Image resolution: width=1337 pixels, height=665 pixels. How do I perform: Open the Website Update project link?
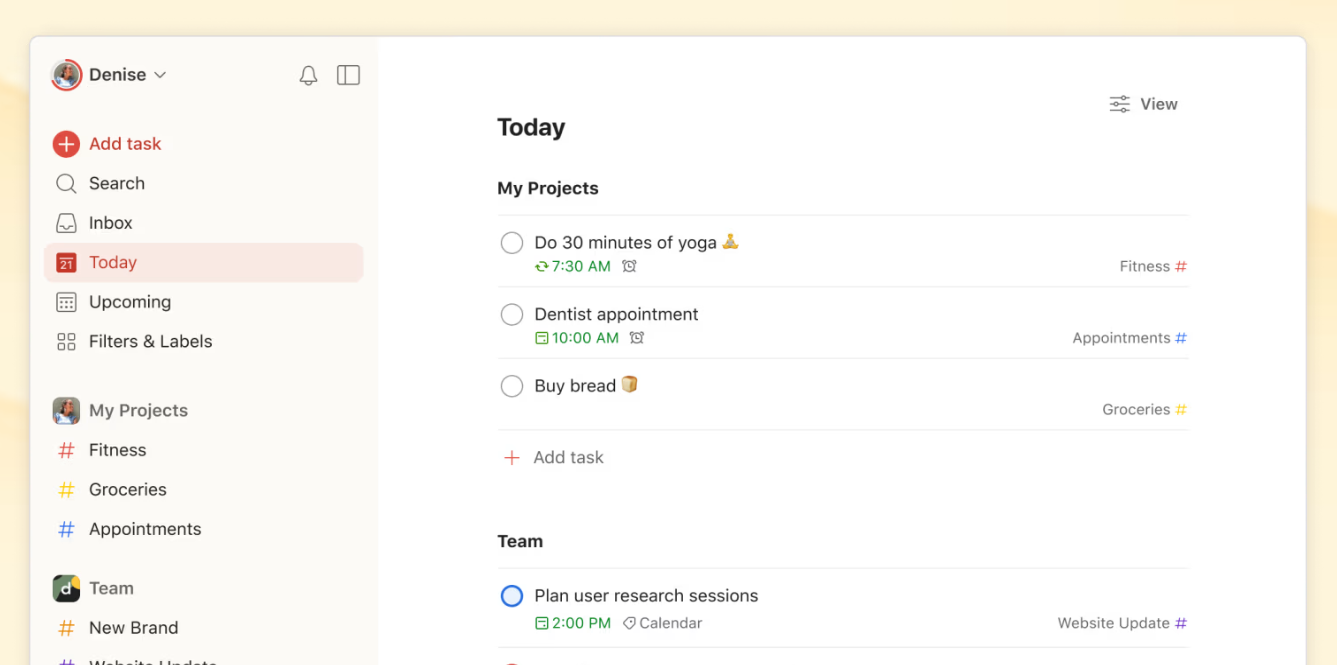1113,623
